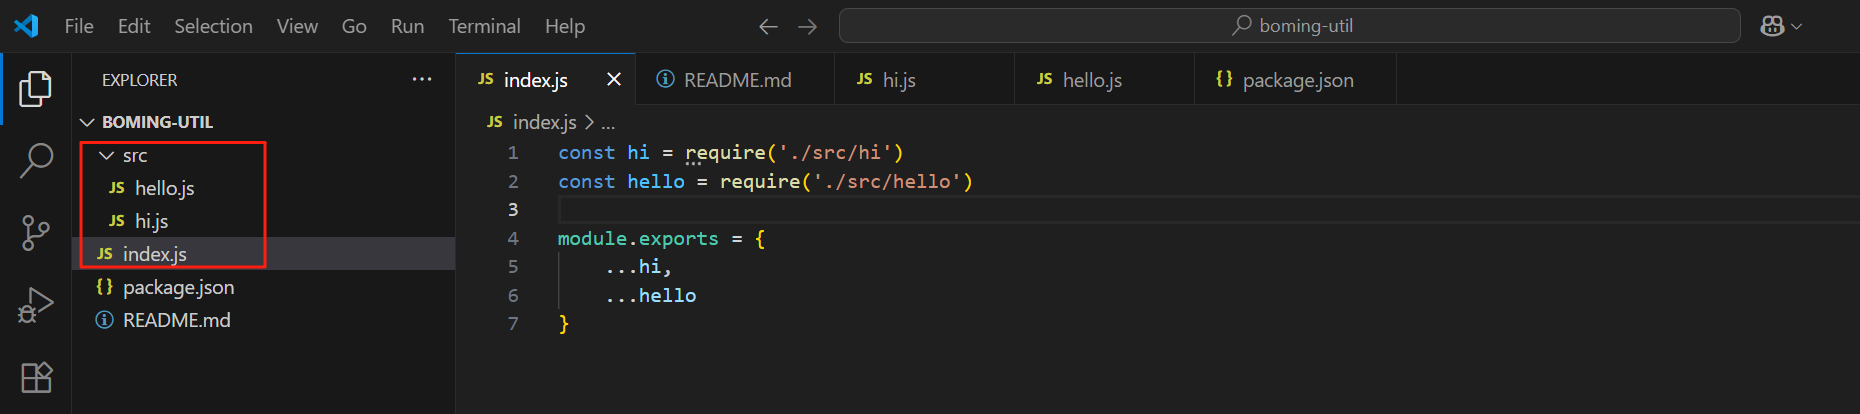The image size is (1860, 414).
Task: Open the Copilot dropdown chevron
Action: pos(1797,27)
